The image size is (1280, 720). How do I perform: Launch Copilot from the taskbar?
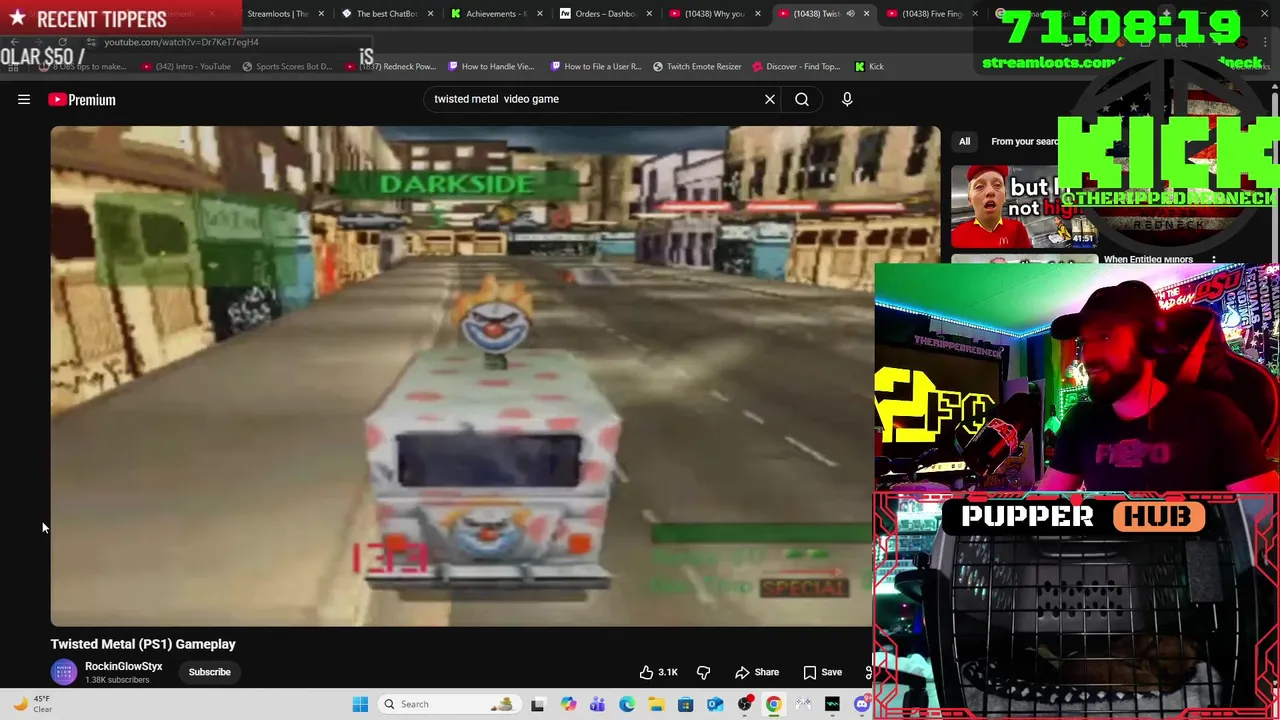tap(568, 704)
